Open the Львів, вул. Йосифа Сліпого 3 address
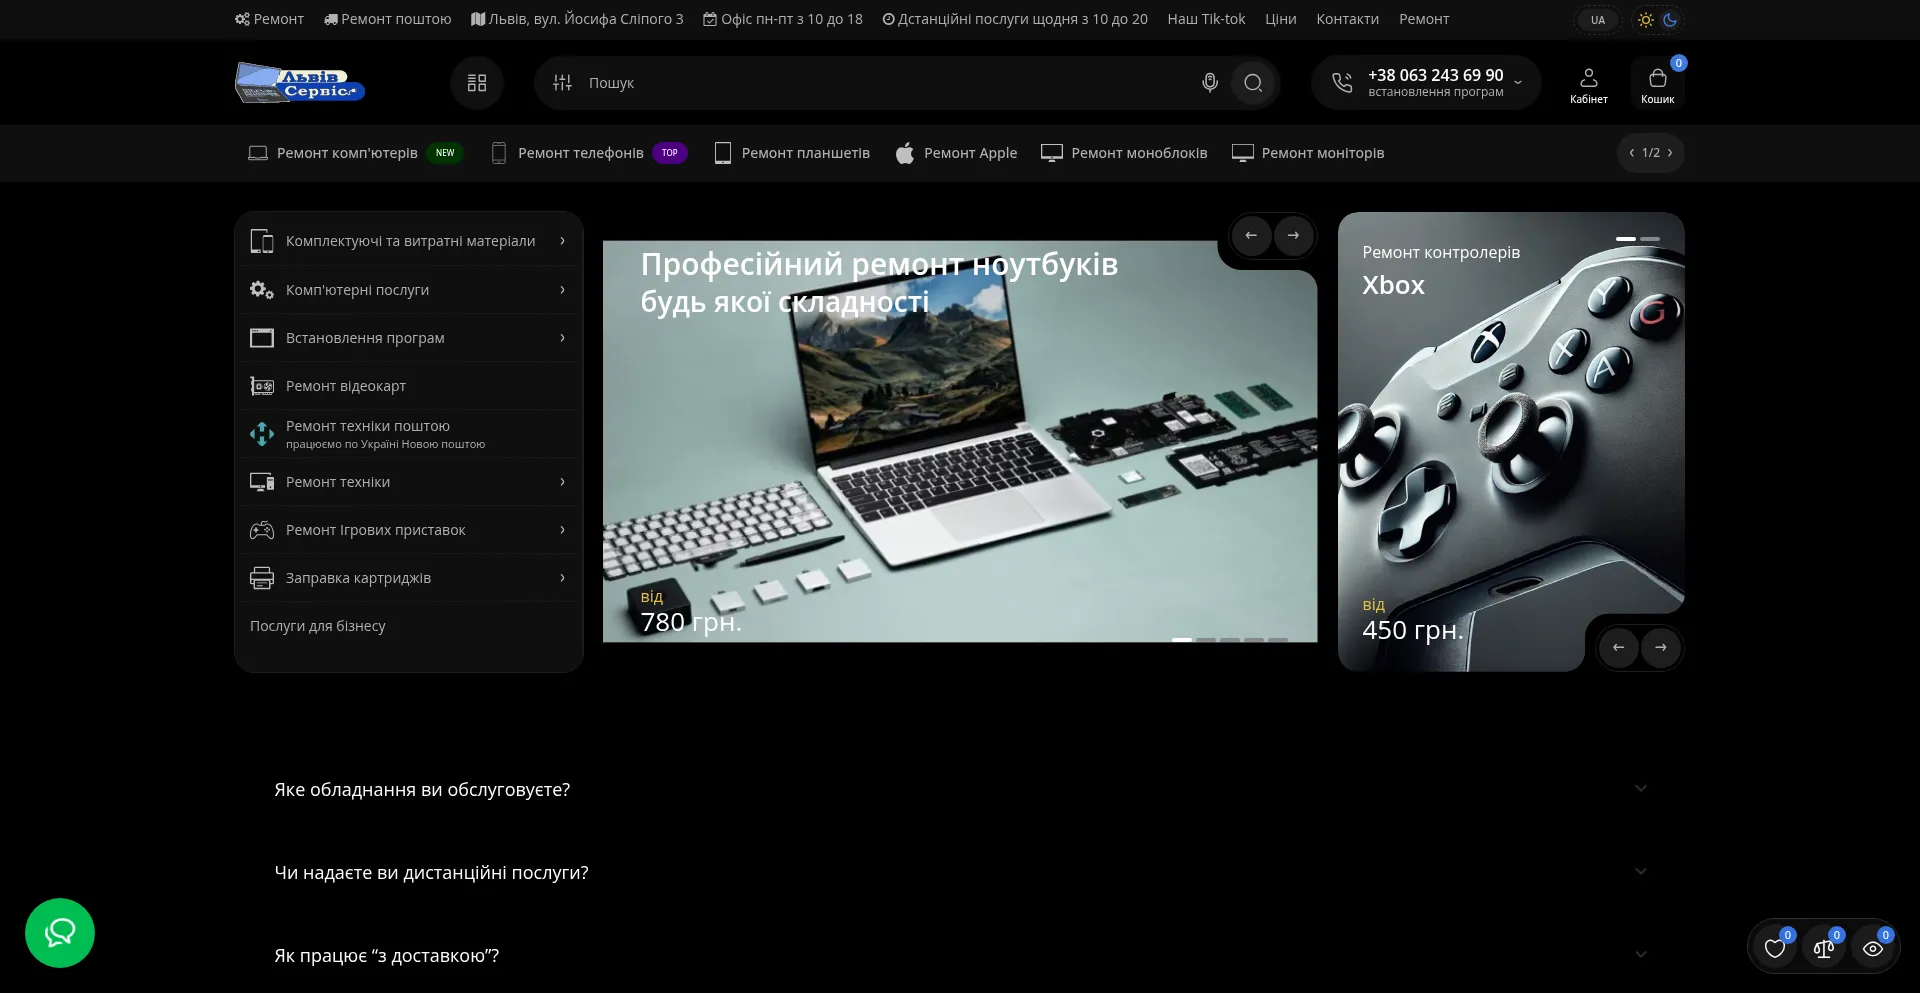 [577, 19]
